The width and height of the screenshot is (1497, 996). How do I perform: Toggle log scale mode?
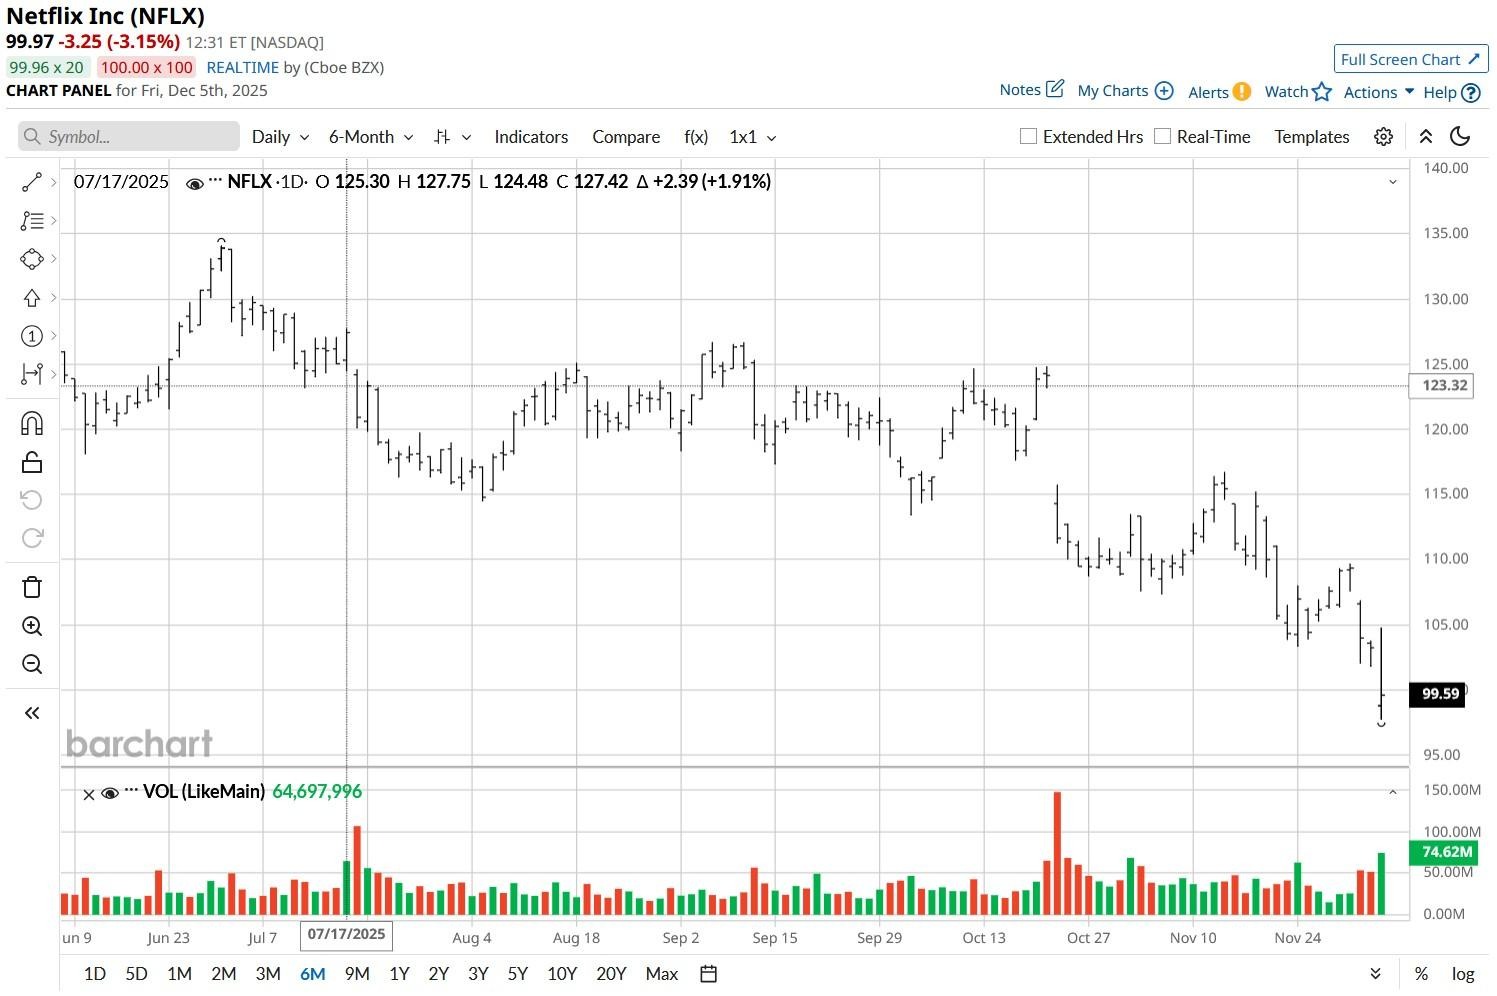1463,974
